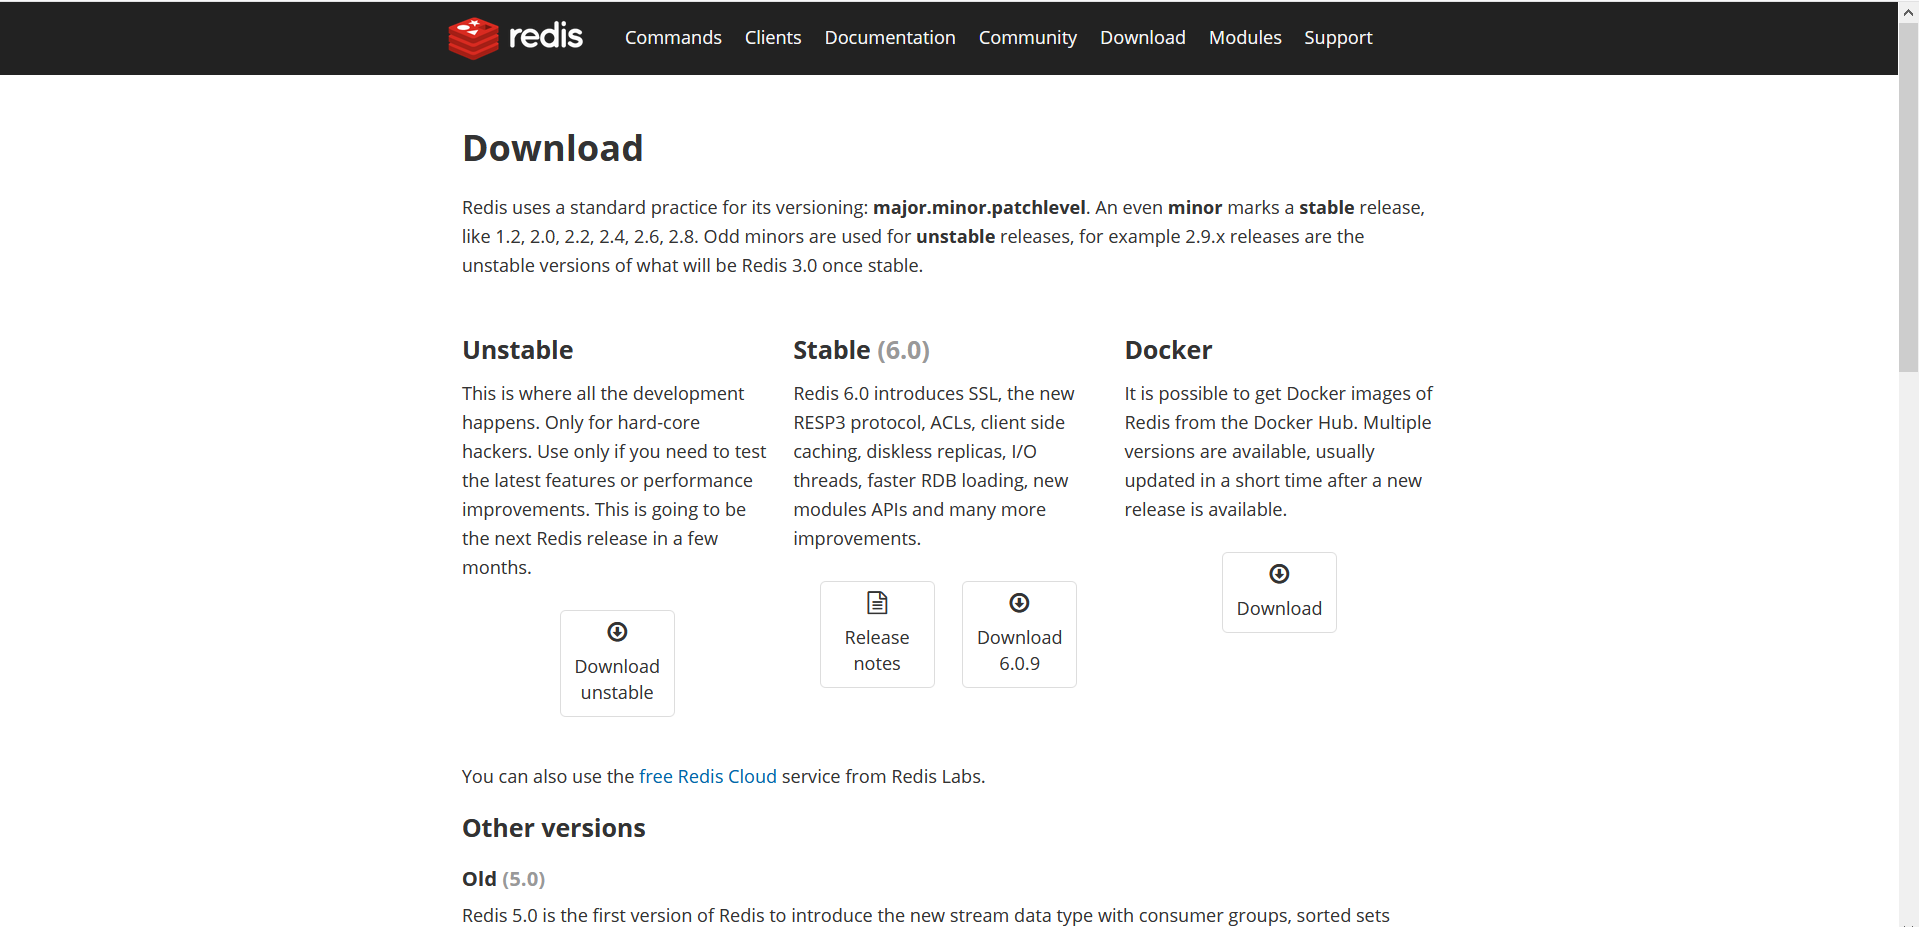Screen dimensions: 1919x927
Task: Click the Download 6.0.9 button text
Action: point(1019,650)
